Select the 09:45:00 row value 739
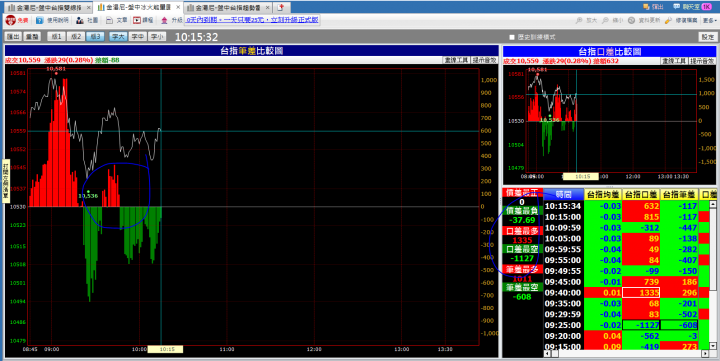Image resolution: width=720 pixels, height=361 pixels. [641, 282]
